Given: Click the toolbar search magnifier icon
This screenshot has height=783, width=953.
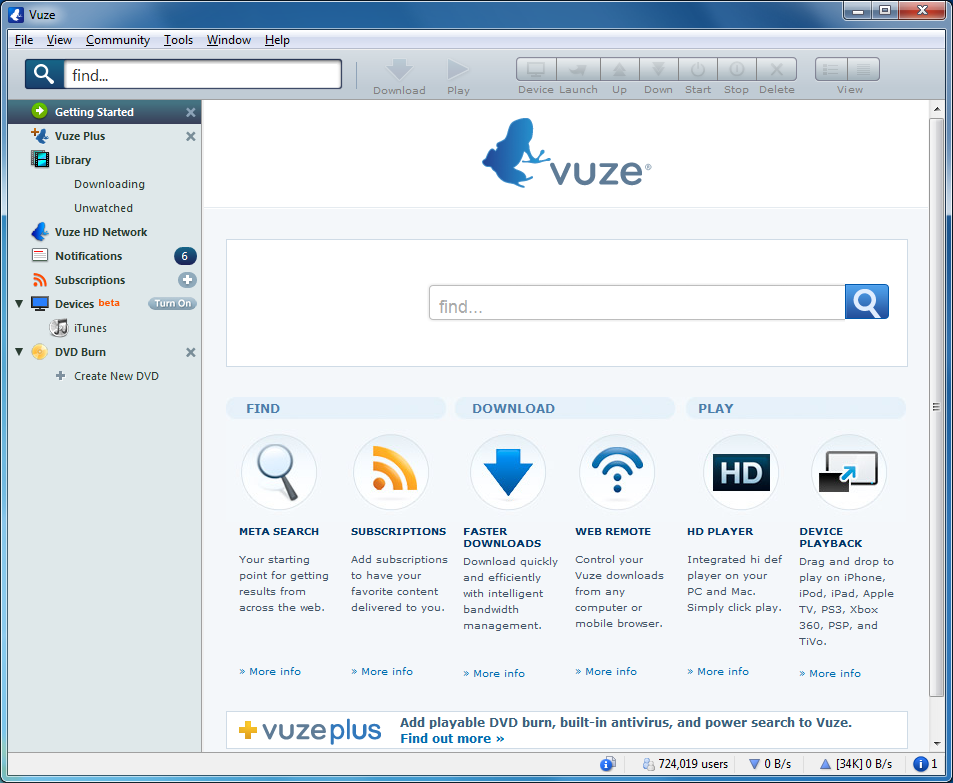Looking at the screenshot, I should point(44,74).
